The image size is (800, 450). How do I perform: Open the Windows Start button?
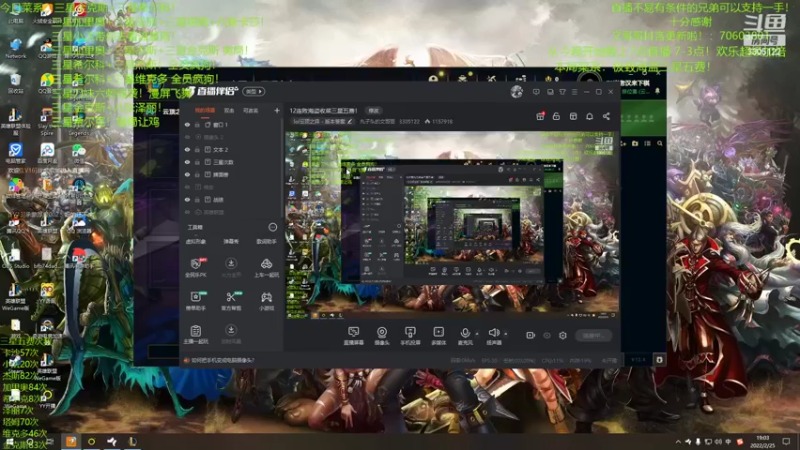coord(9,442)
